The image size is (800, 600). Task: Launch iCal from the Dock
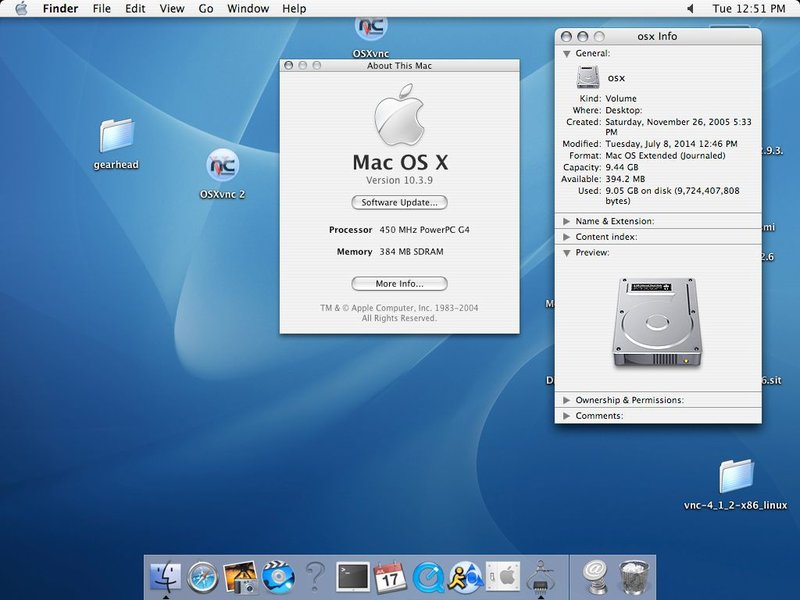point(390,578)
